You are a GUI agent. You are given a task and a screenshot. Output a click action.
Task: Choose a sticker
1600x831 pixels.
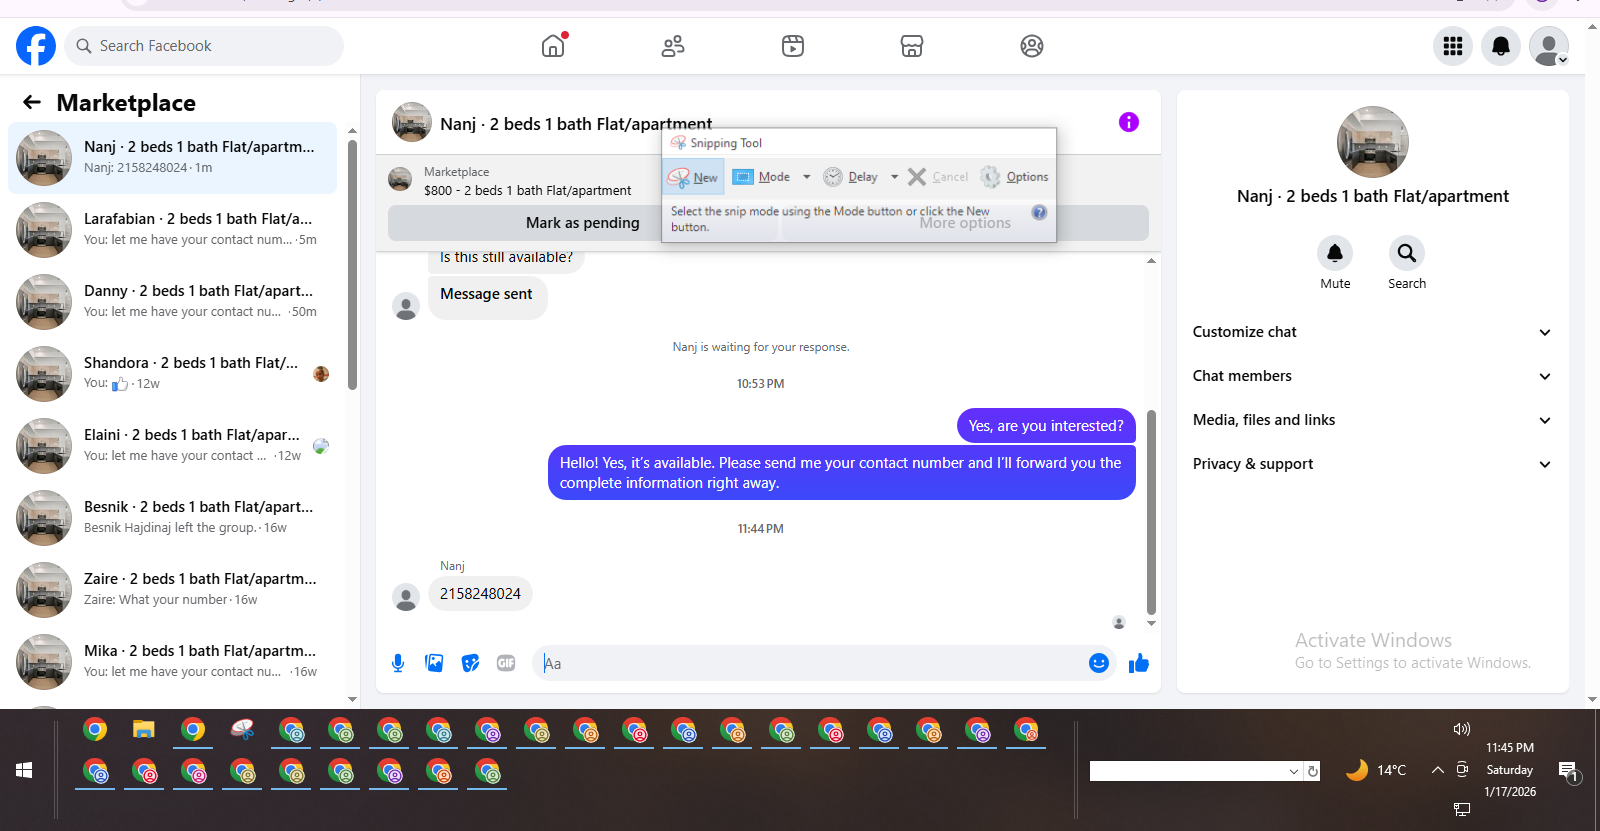(470, 663)
